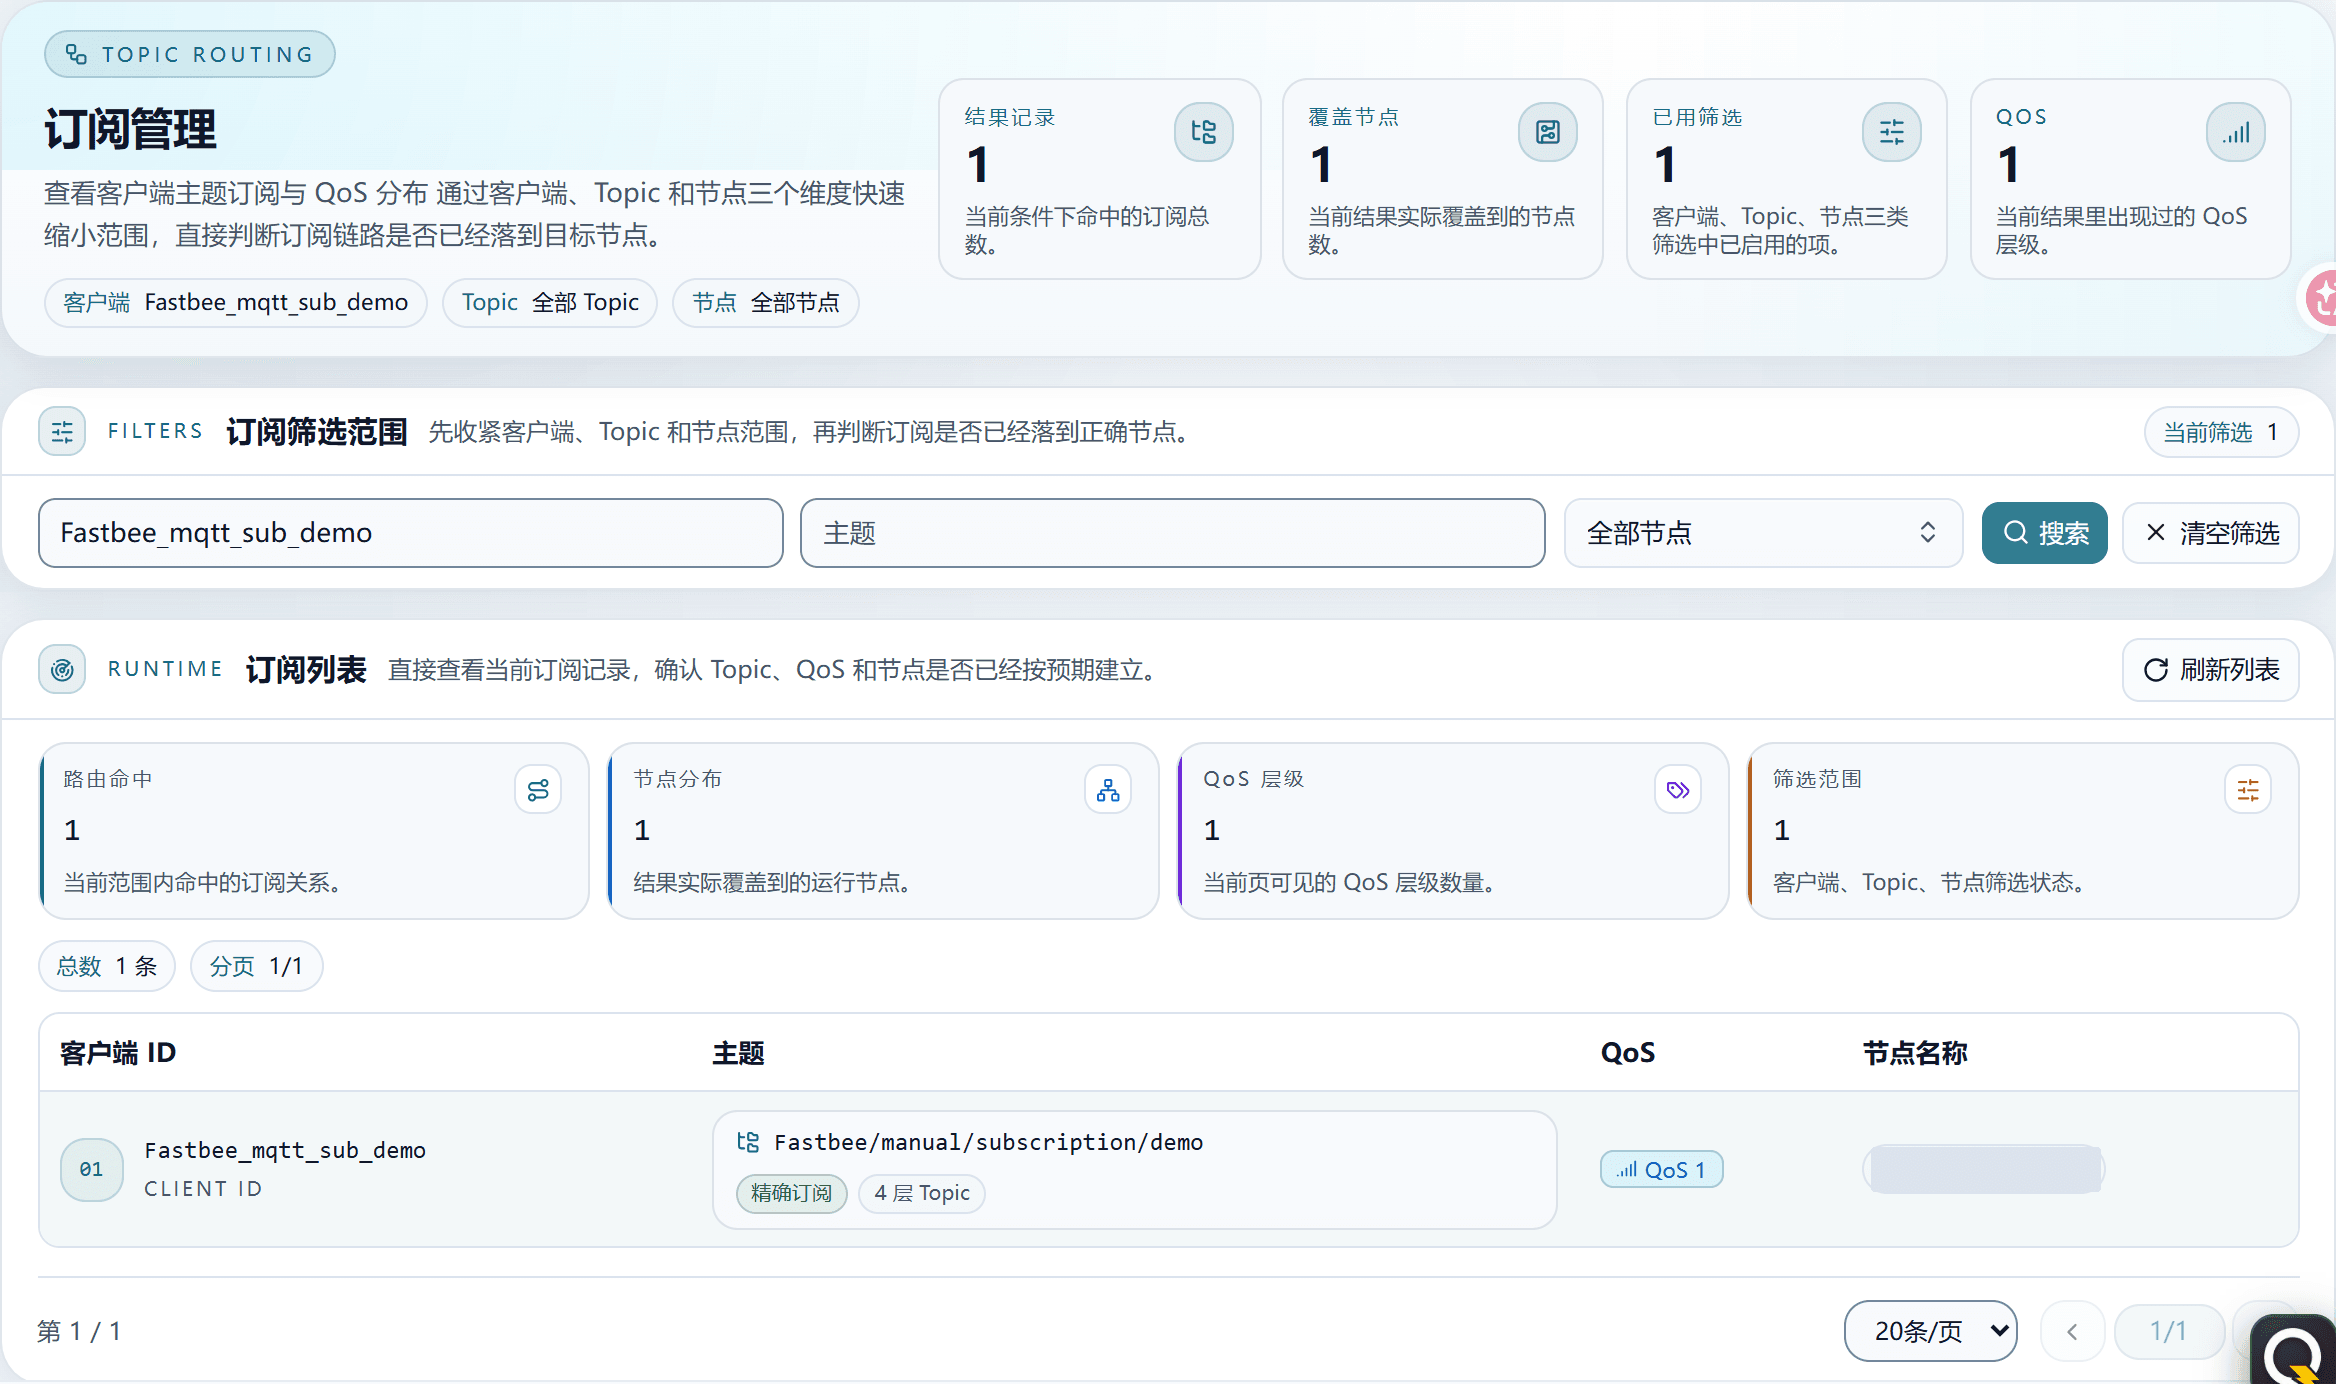Click the QoS signal bars card icon
2336x1384 pixels.
pos(2236,132)
